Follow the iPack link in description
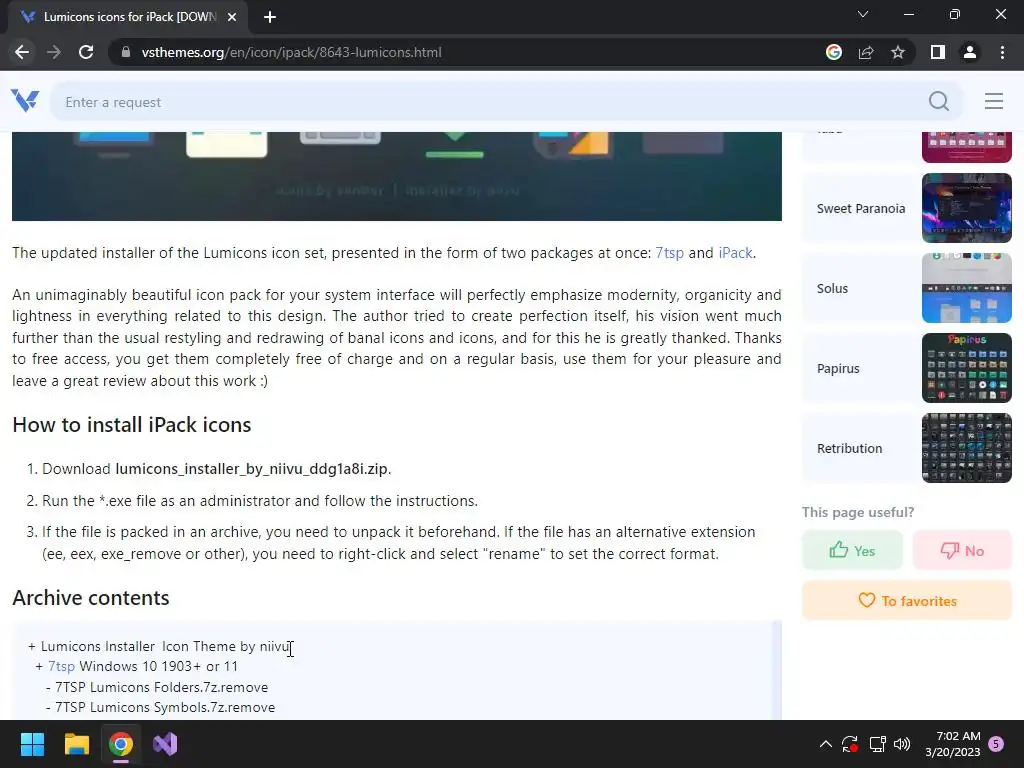Screen dimensions: 1024x768 coord(735,253)
